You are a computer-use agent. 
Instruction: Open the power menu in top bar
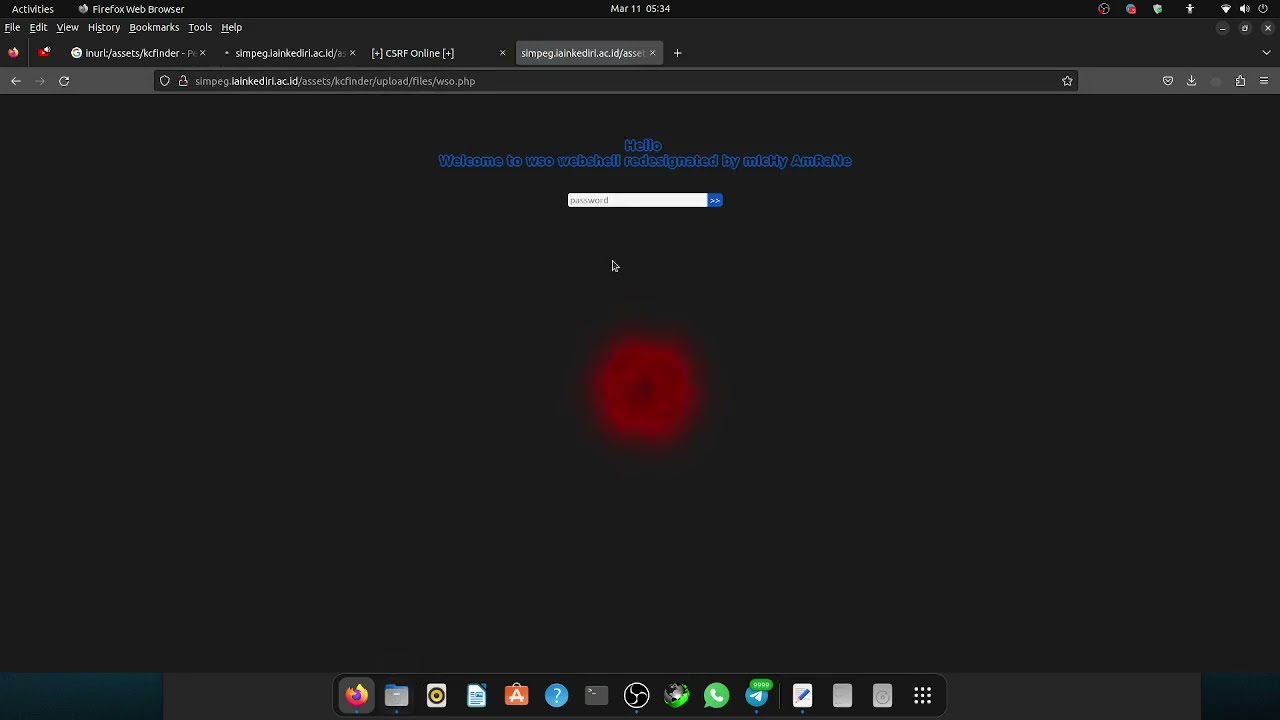(x=1263, y=9)
